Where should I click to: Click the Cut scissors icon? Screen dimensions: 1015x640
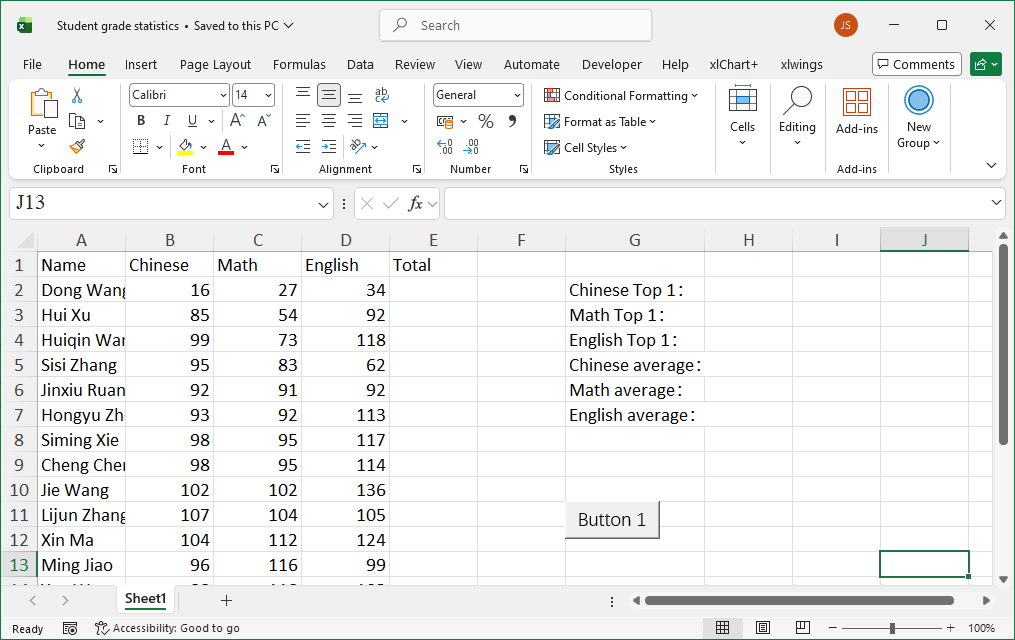77,96
